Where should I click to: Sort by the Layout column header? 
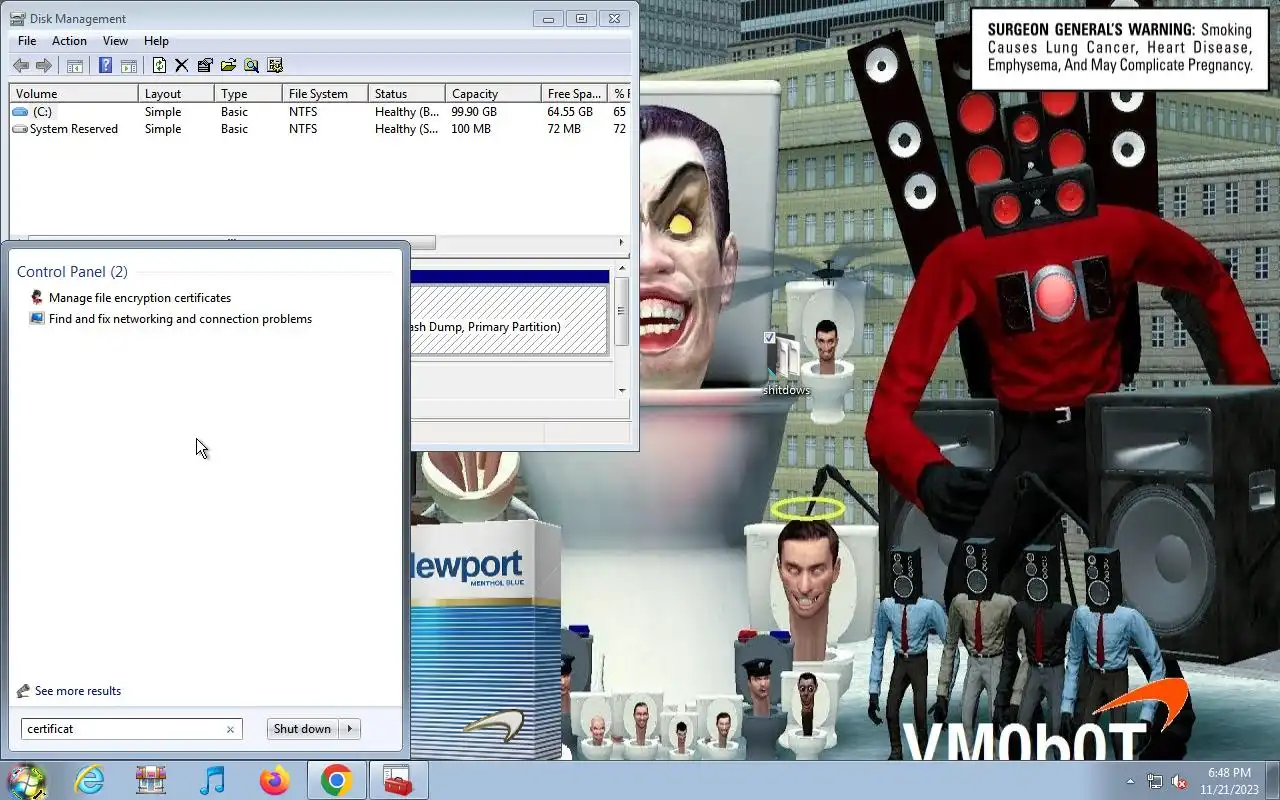(176, 94)
